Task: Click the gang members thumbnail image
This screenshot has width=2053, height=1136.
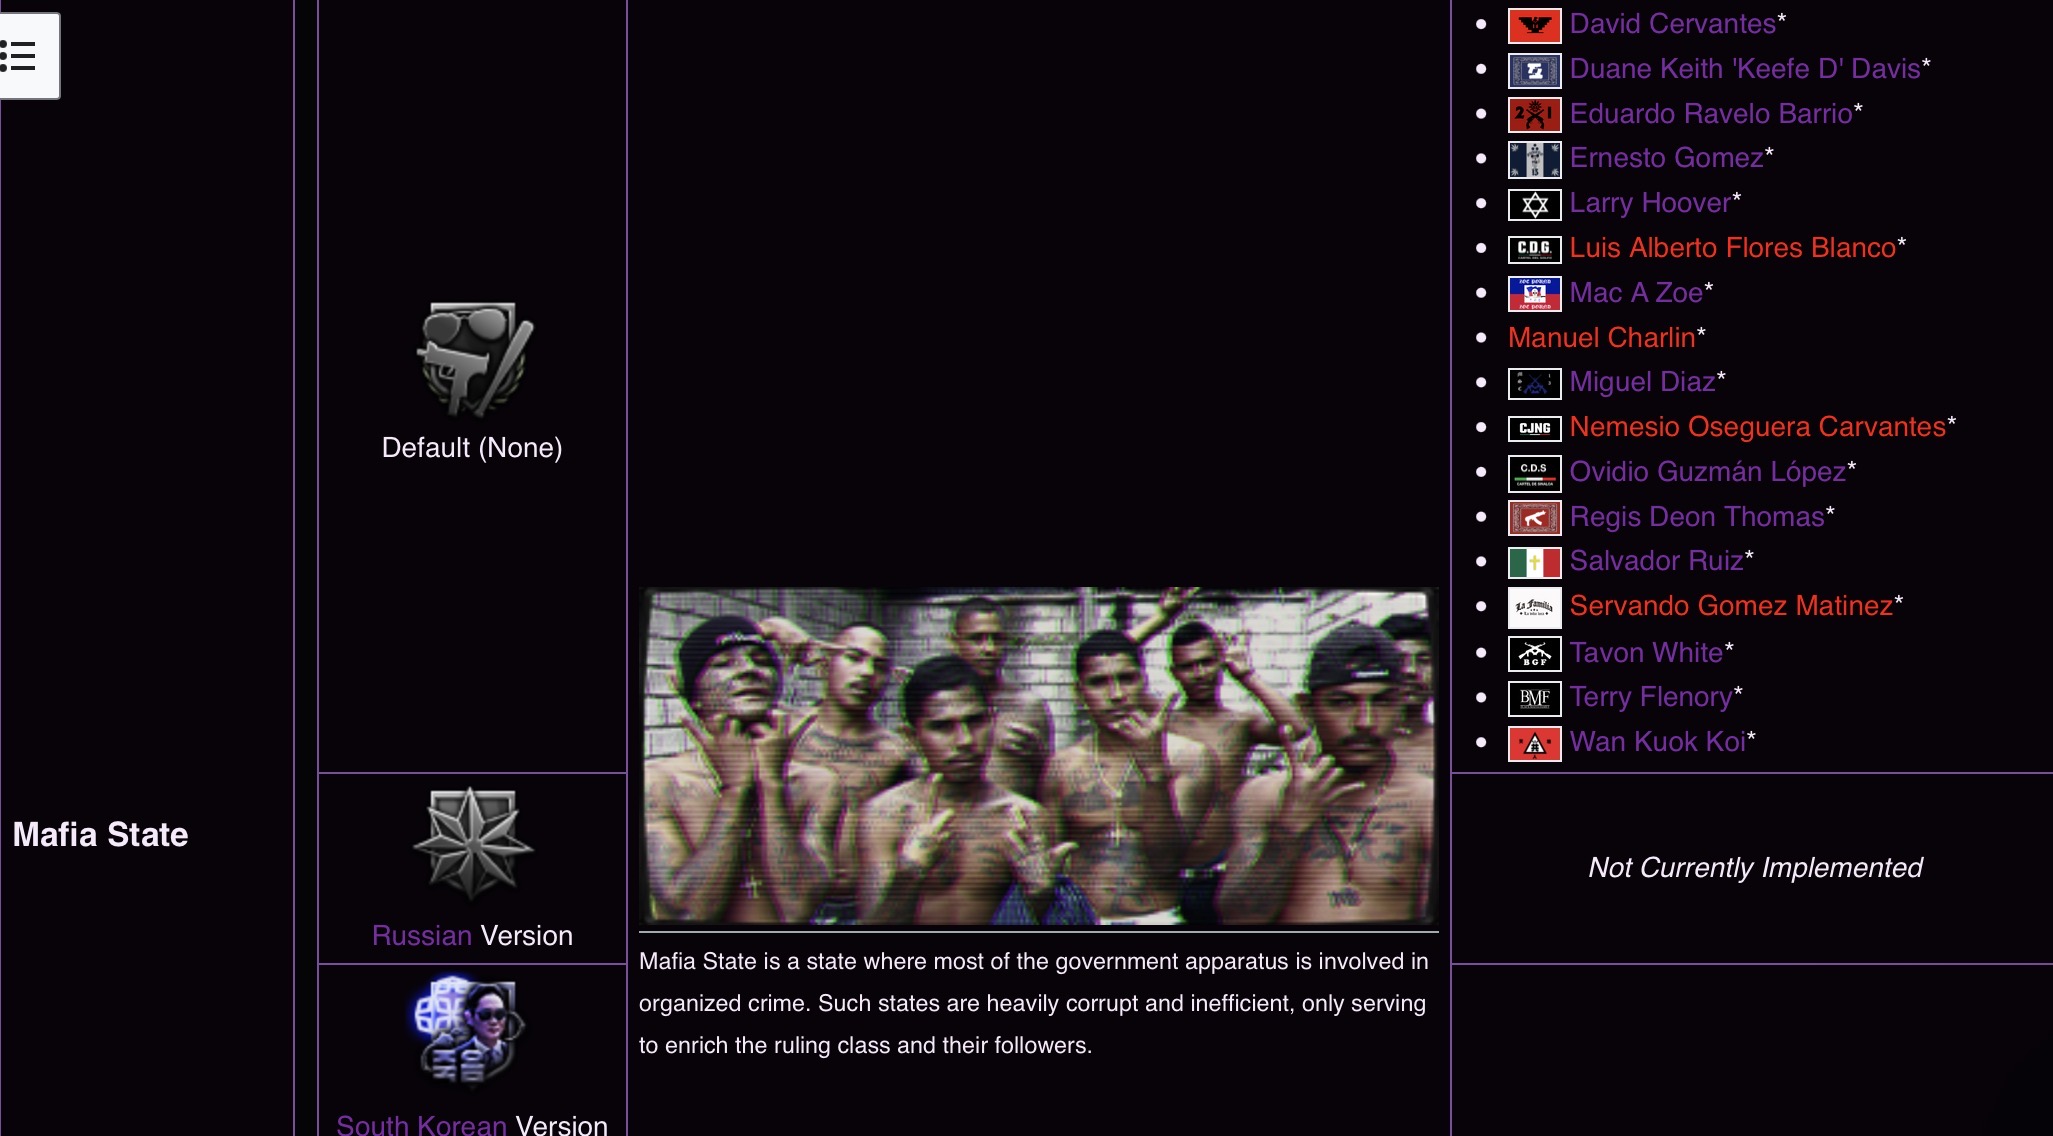Action: point(1038,756)
